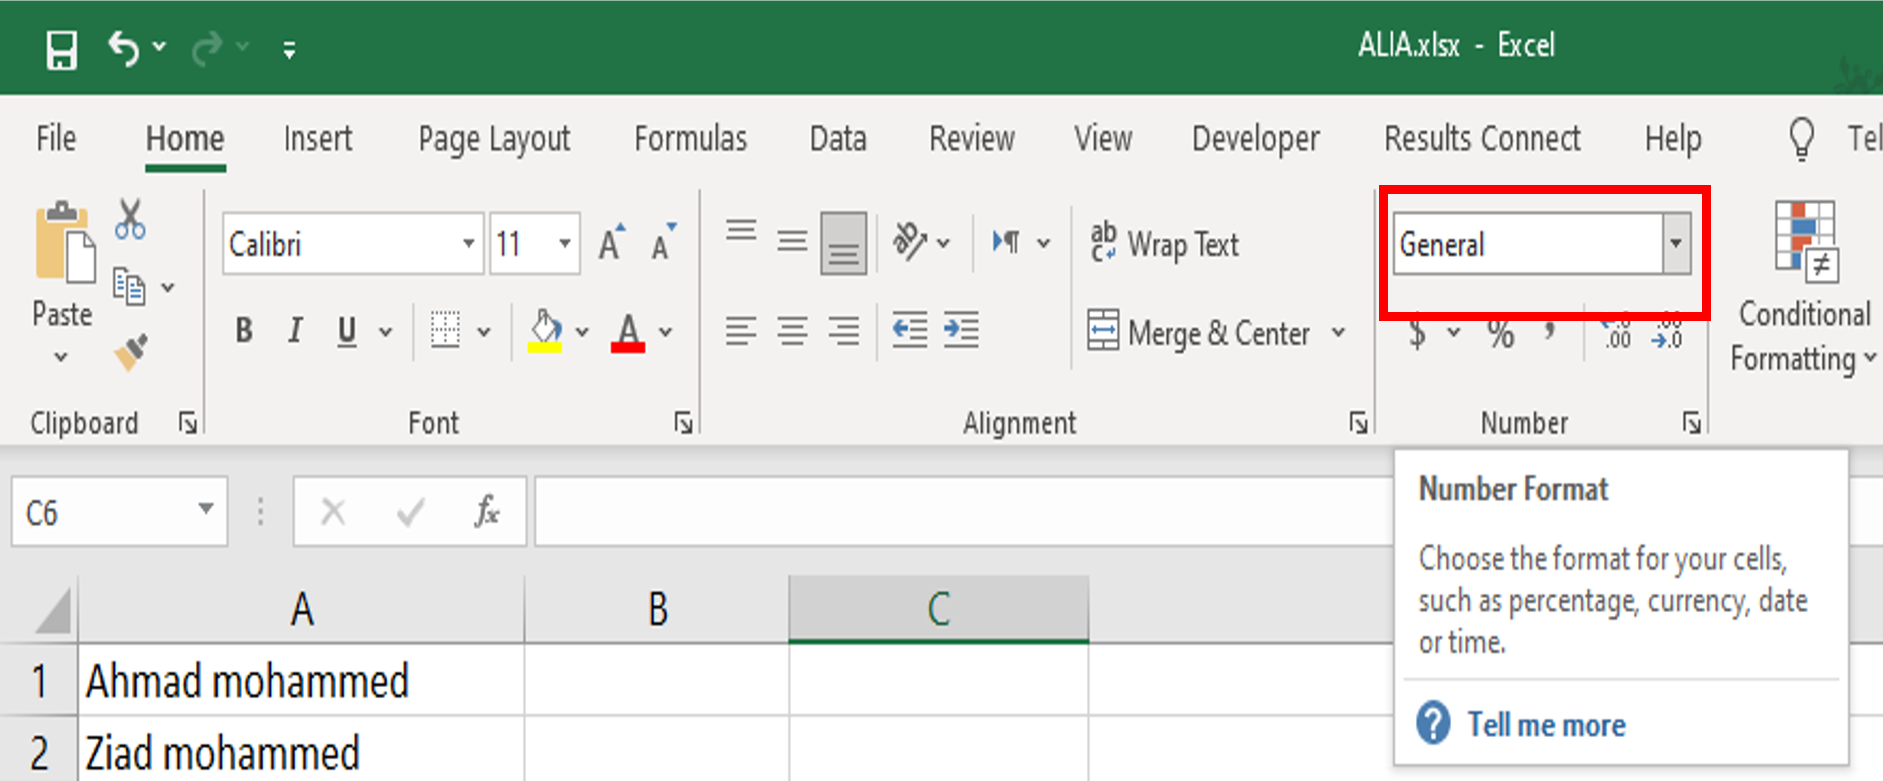Screen dimensions: 1883x781
Task: Apply yellow fill color to cell
Action: 545,331
